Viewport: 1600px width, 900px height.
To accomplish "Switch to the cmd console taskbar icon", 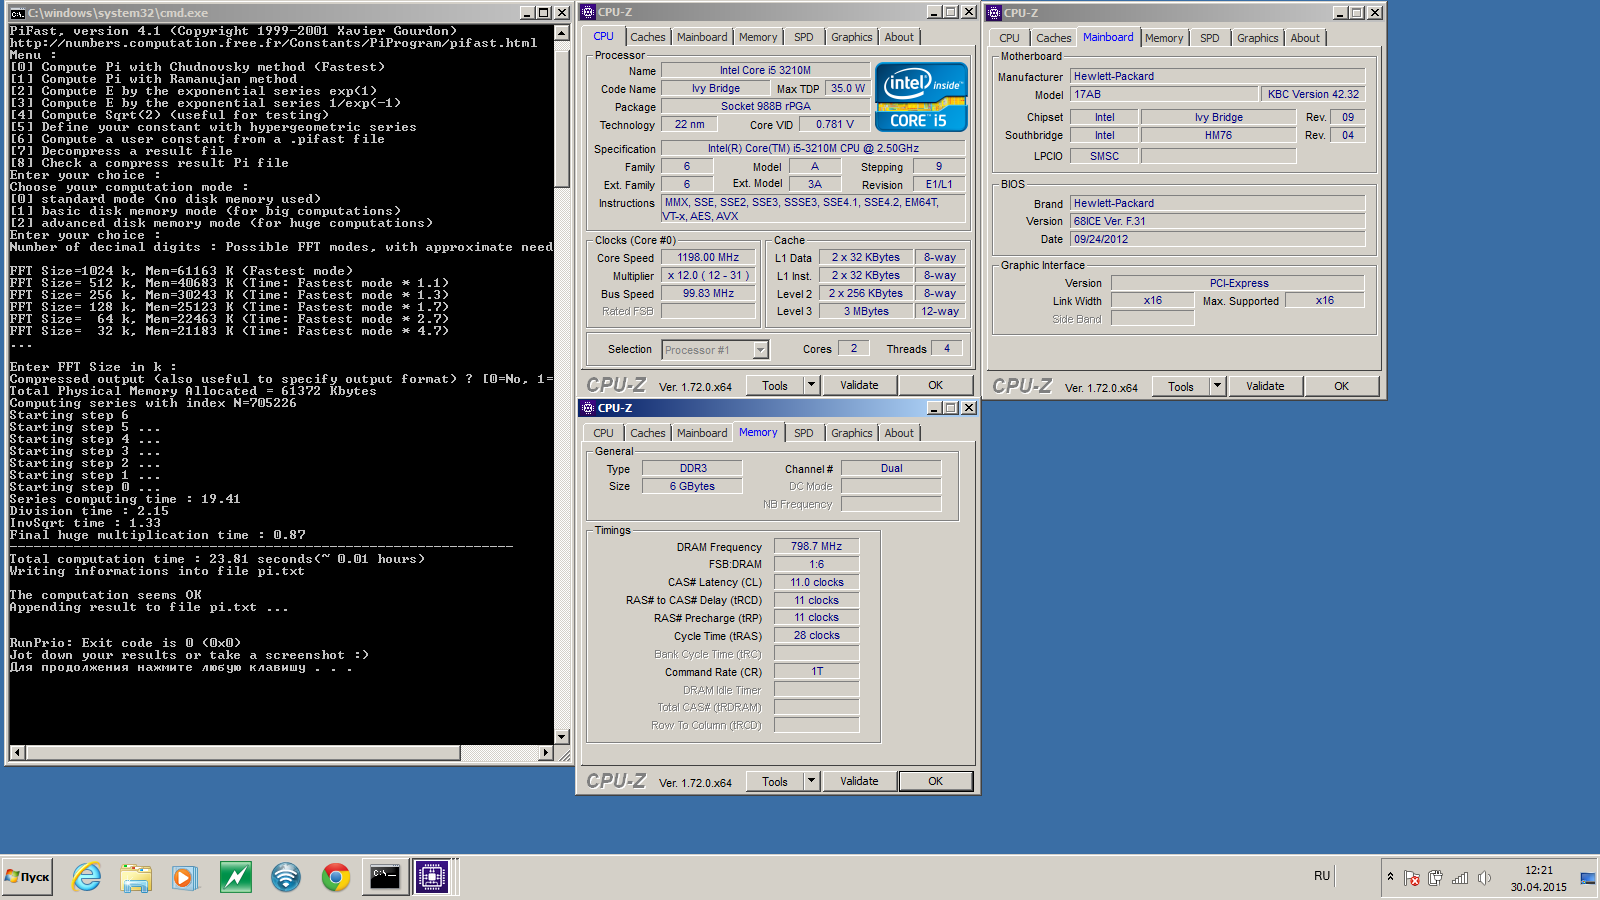I will pyautogui.click(x=385, y=877).
